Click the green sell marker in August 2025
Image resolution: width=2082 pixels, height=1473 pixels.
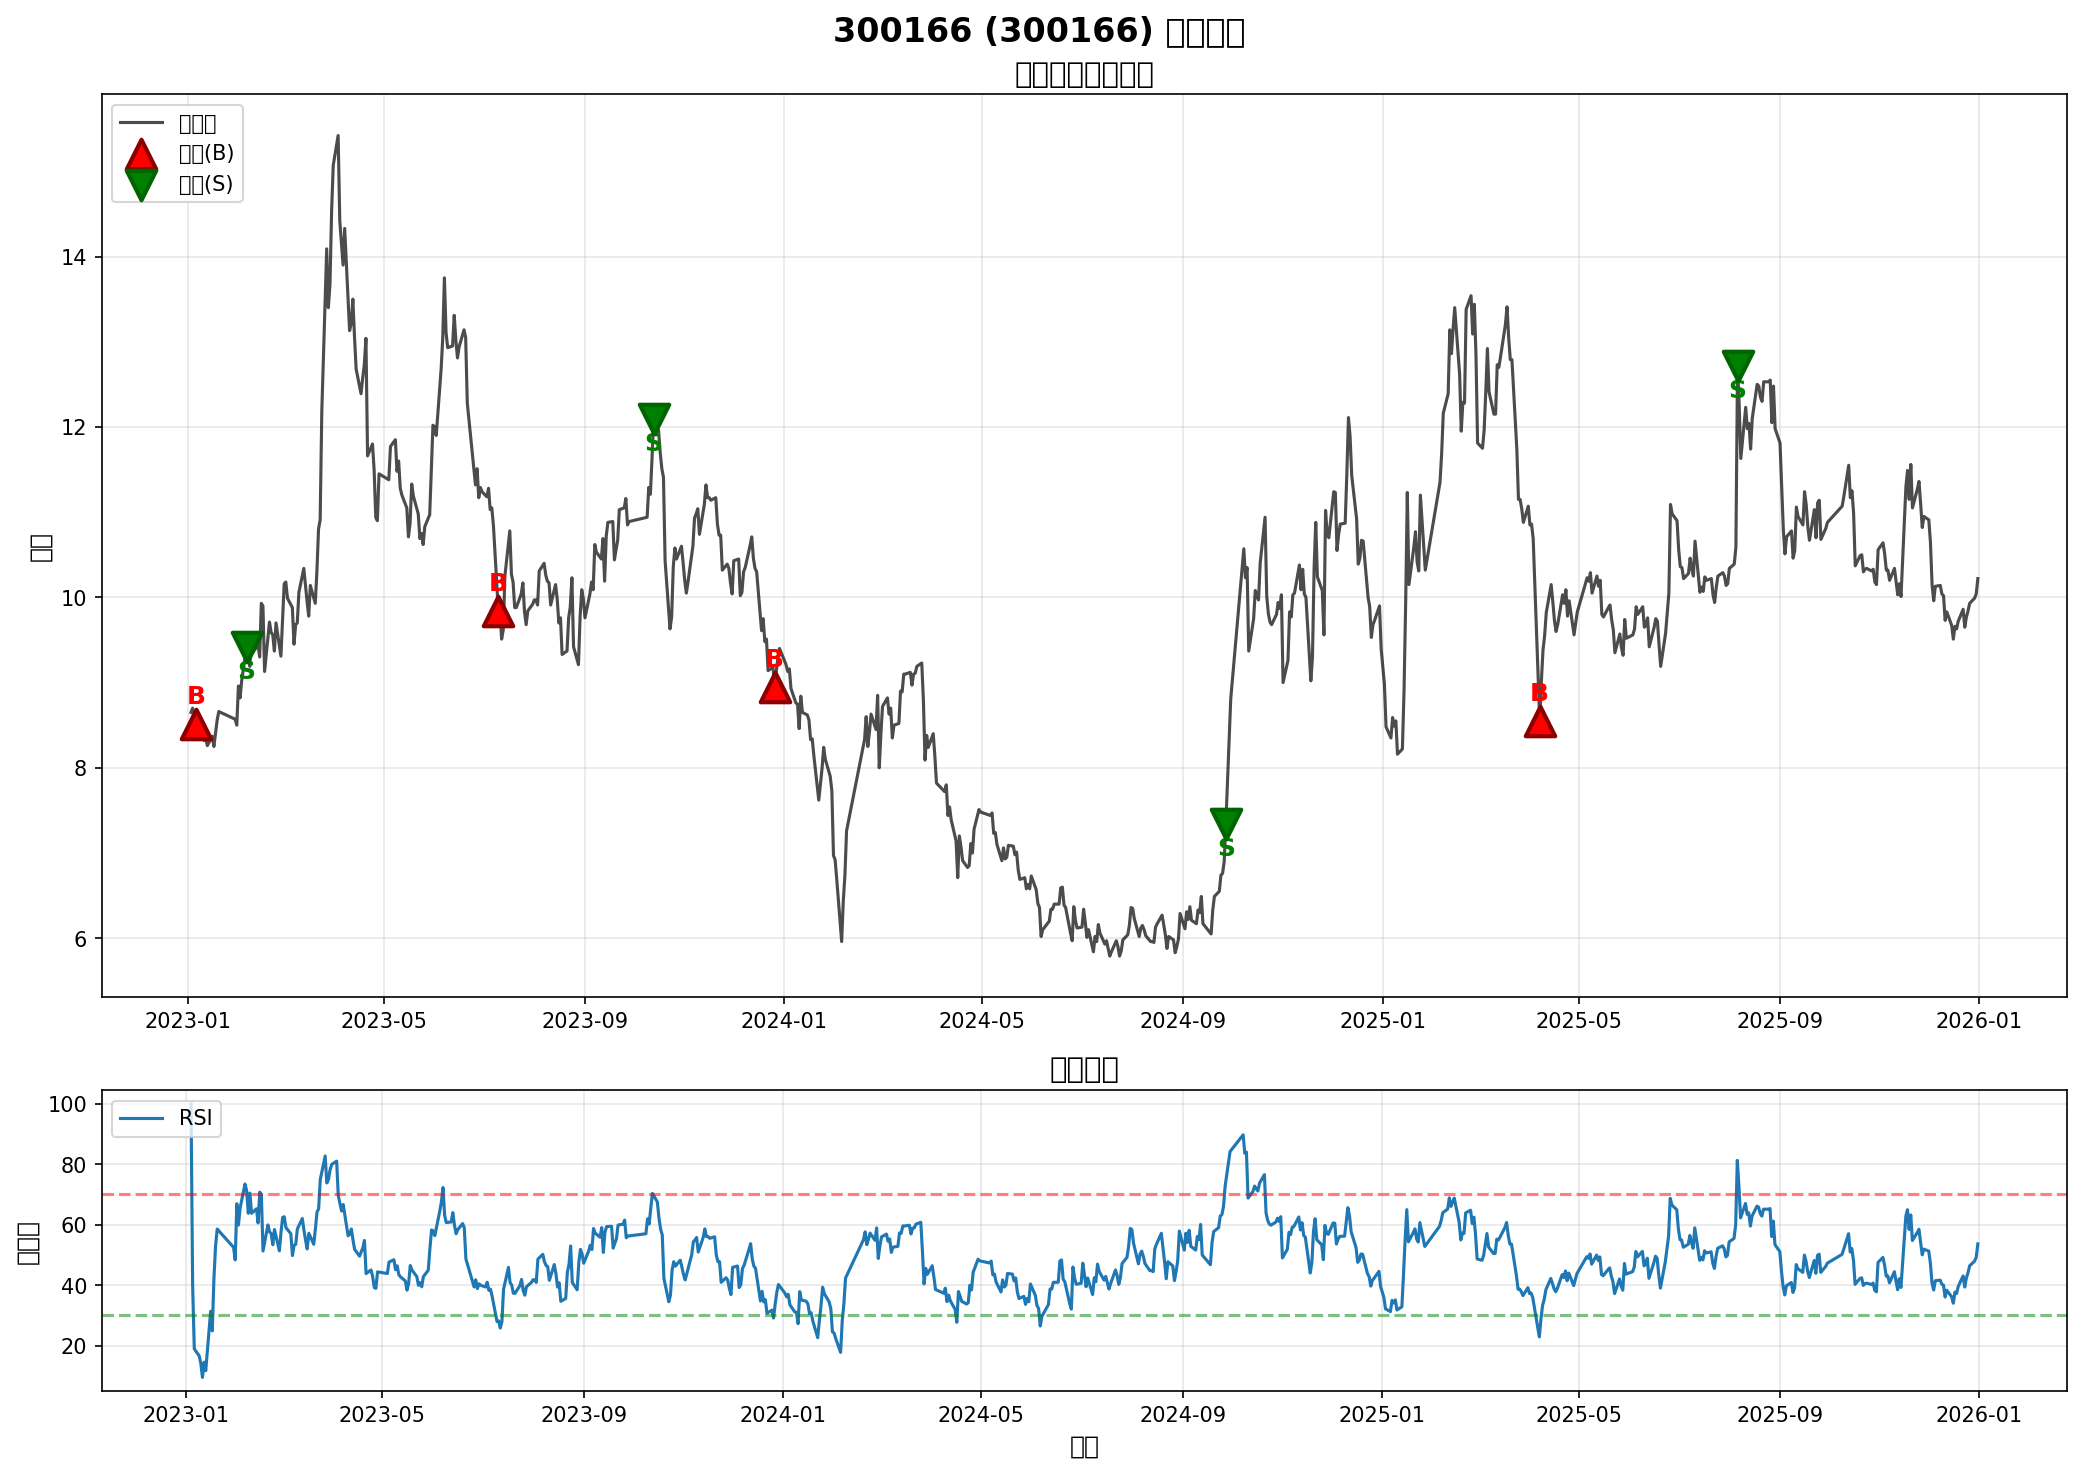(x=1738, y=365)
